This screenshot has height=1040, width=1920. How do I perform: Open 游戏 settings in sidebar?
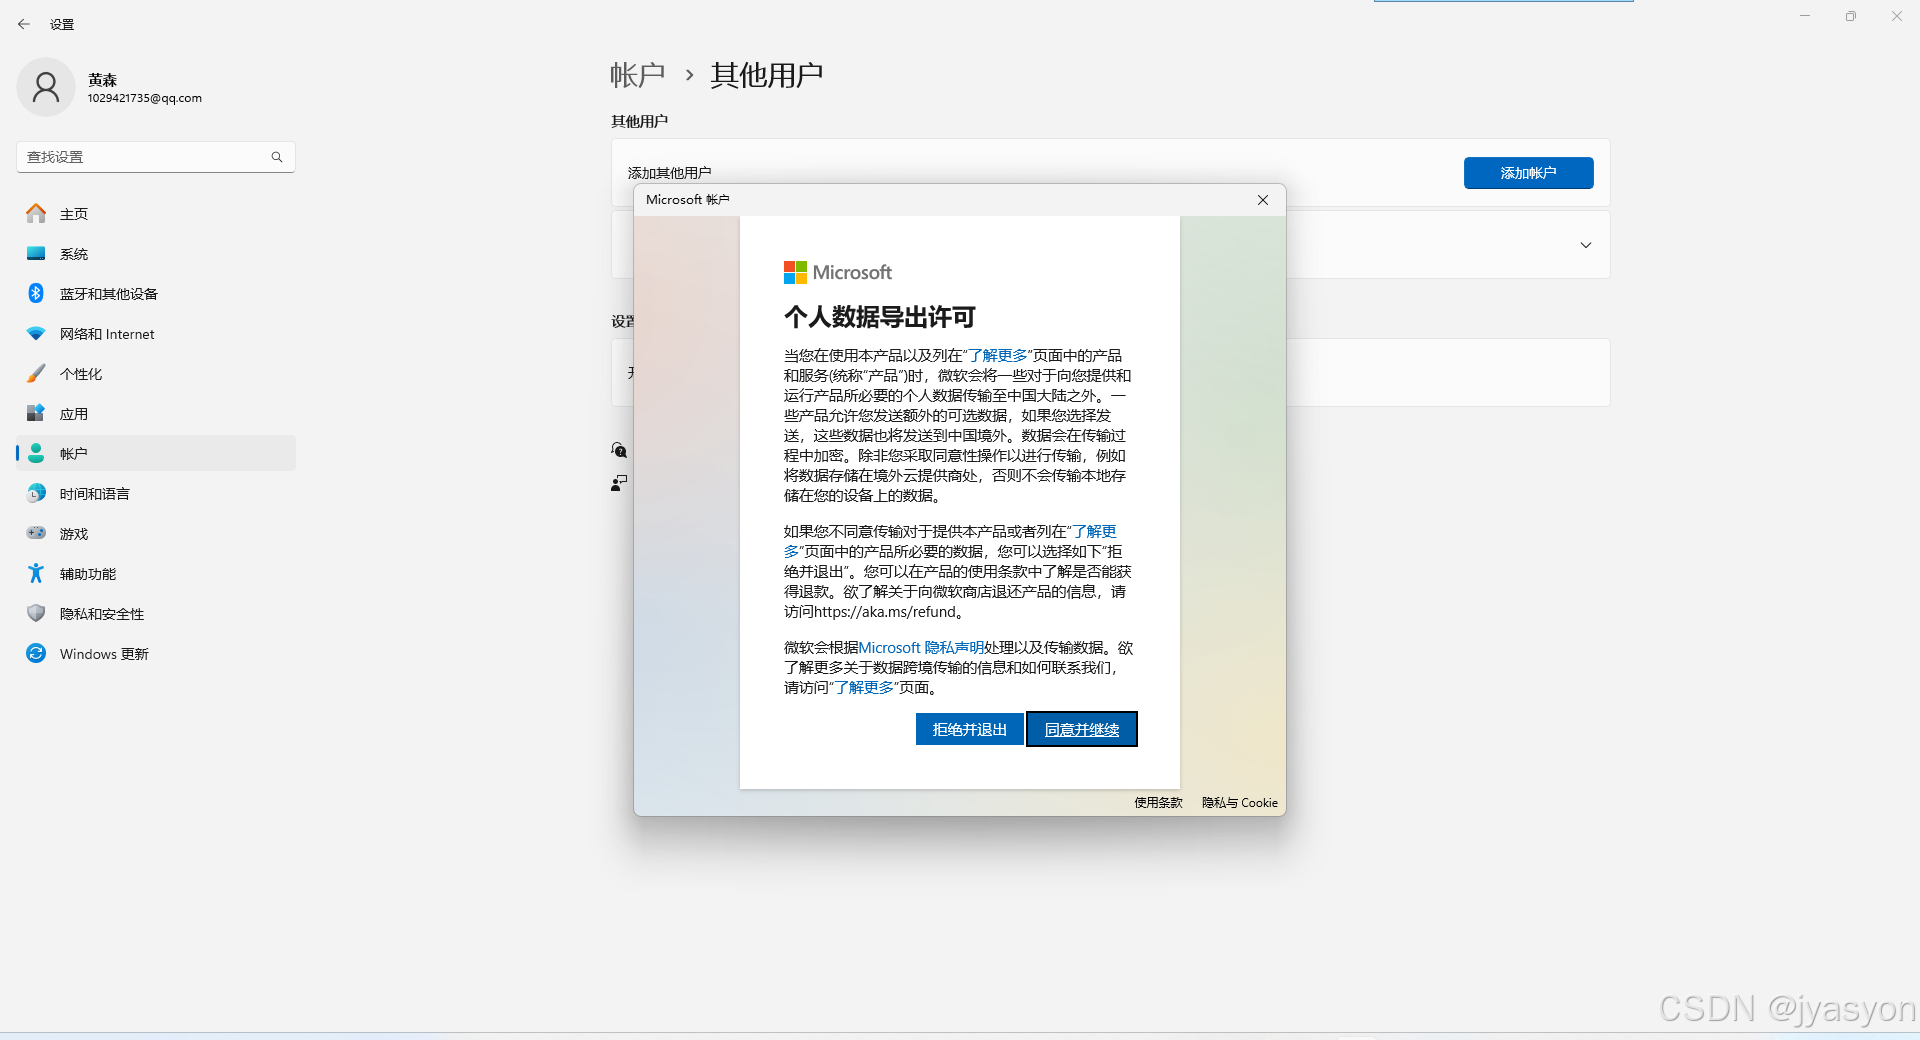(x=156, y=533)
